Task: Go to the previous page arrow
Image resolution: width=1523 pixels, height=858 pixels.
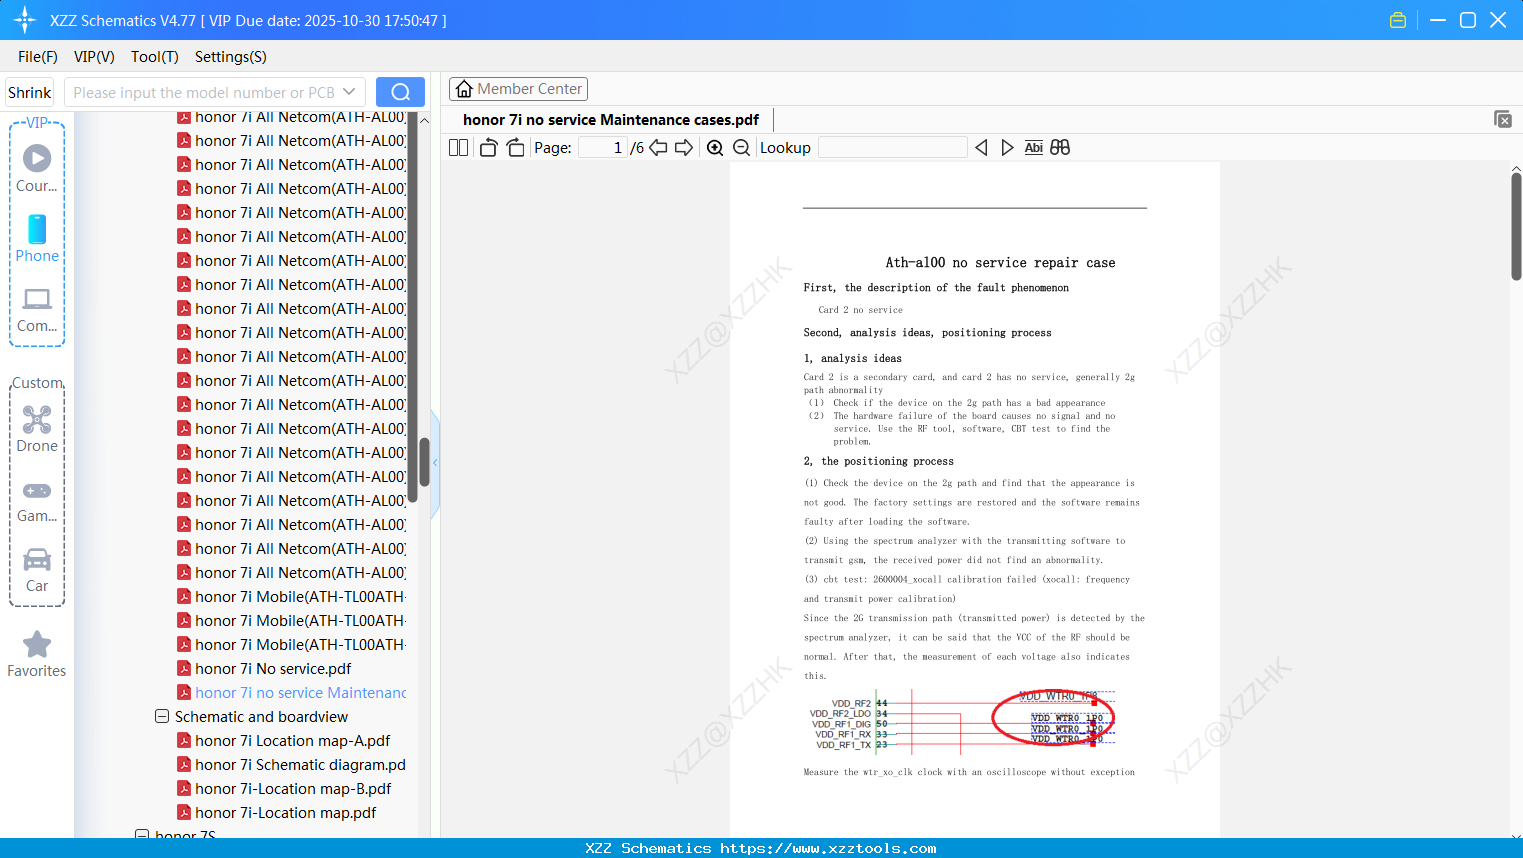Action: pos(658,147)
